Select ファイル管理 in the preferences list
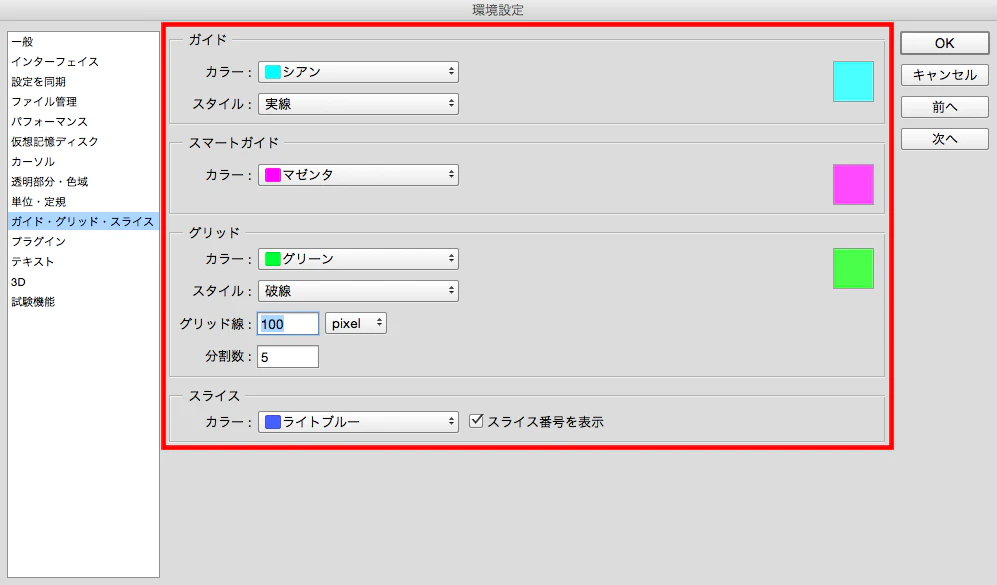 click(83, 102)
